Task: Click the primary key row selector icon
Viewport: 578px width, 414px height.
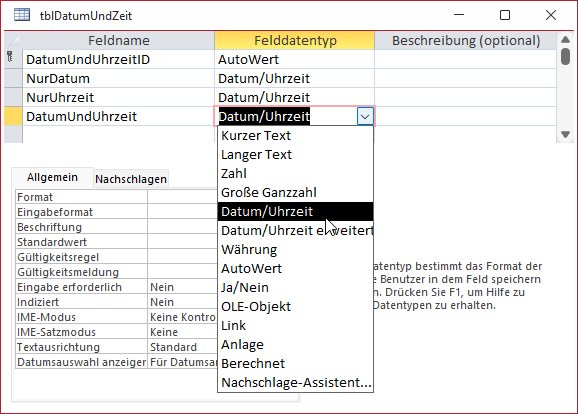Action: tap(10, 57)
